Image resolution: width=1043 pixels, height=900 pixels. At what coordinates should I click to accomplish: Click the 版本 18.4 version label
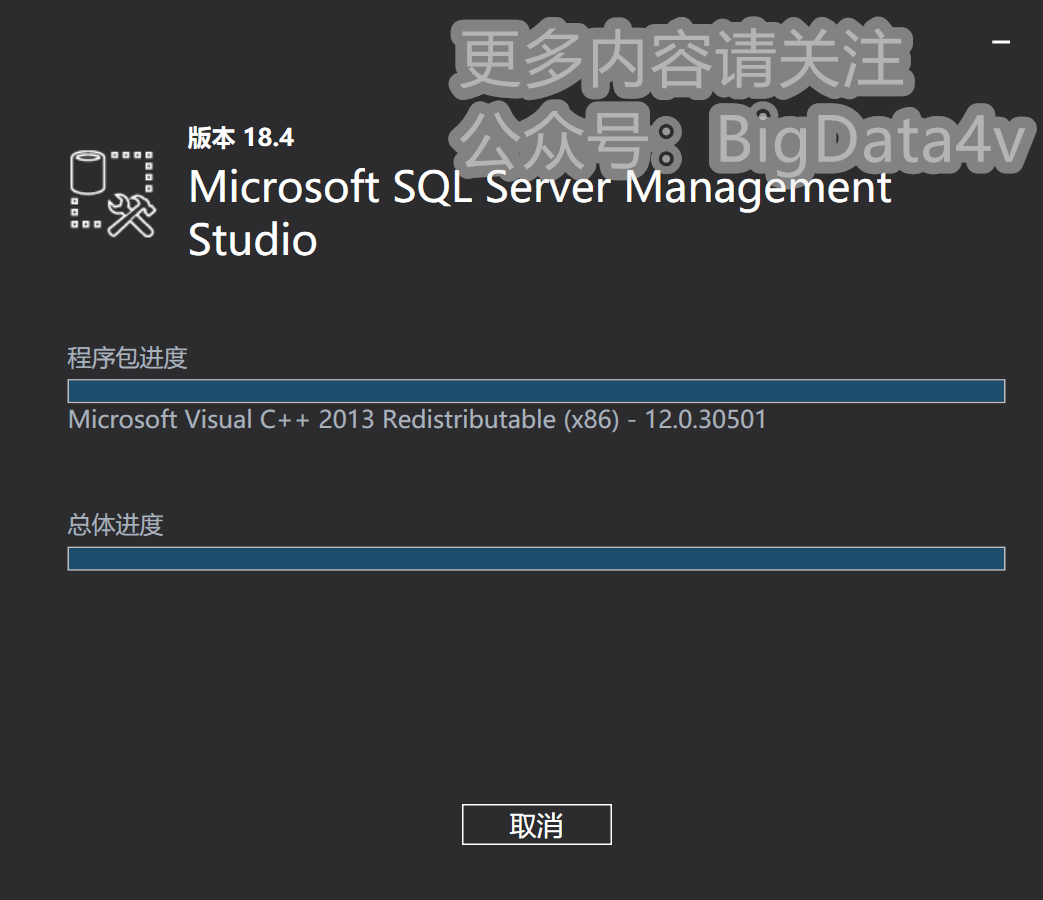[x=241, y=138]
